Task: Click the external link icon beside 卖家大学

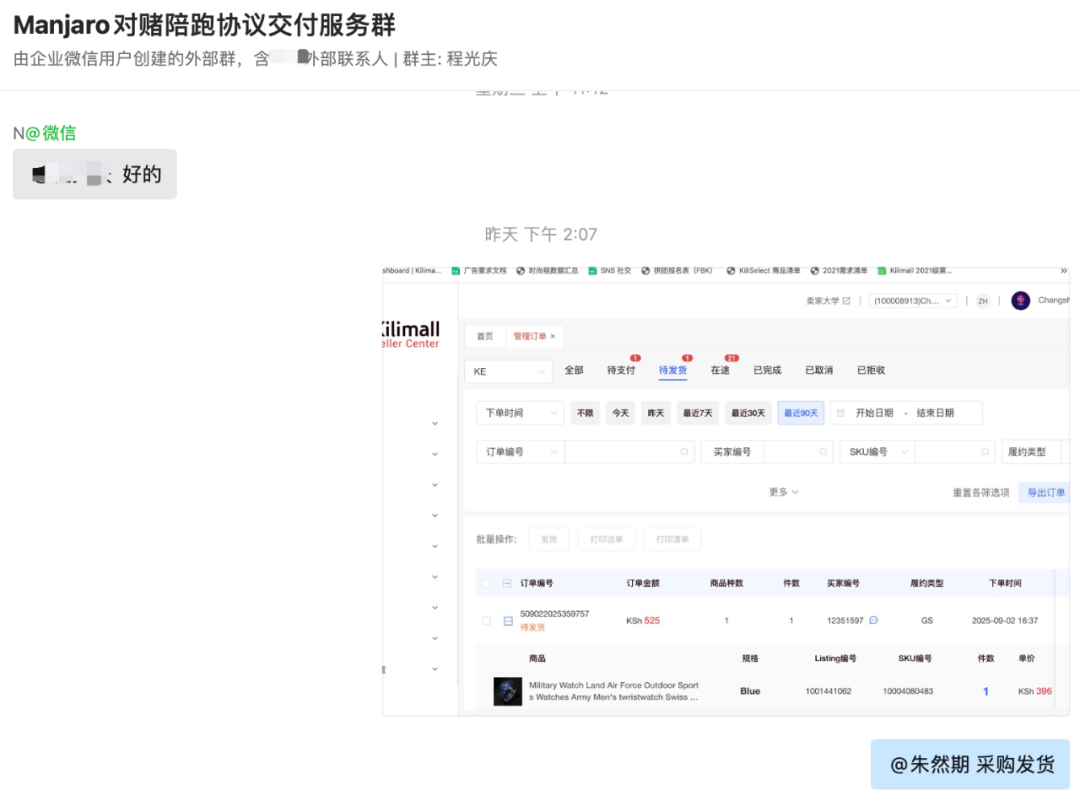Action: click(847, 301)
